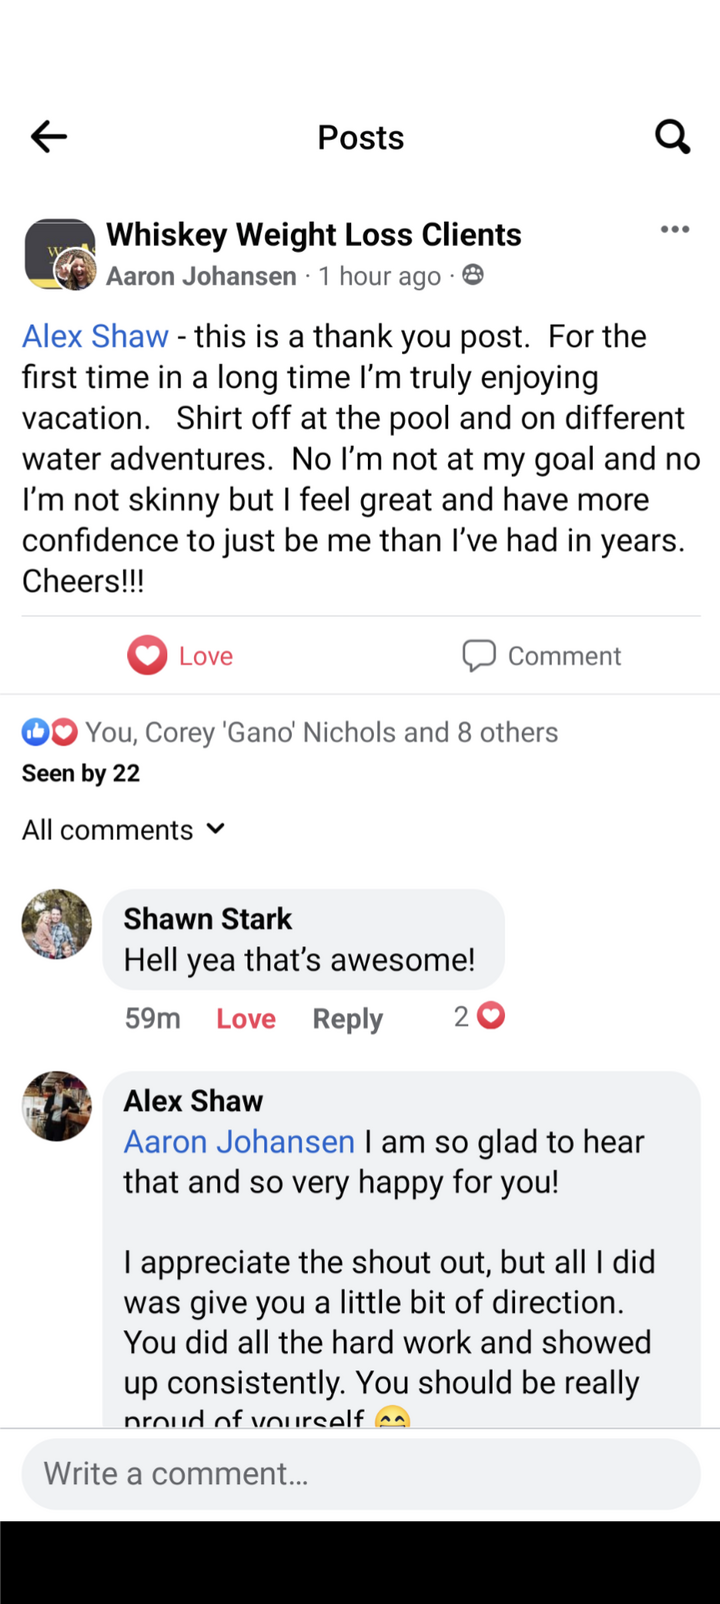The height and width of the screenshot is (1604, 720).
Task: Reply to Shawn Stark's comment
Action: click(x=347, y=1019)
